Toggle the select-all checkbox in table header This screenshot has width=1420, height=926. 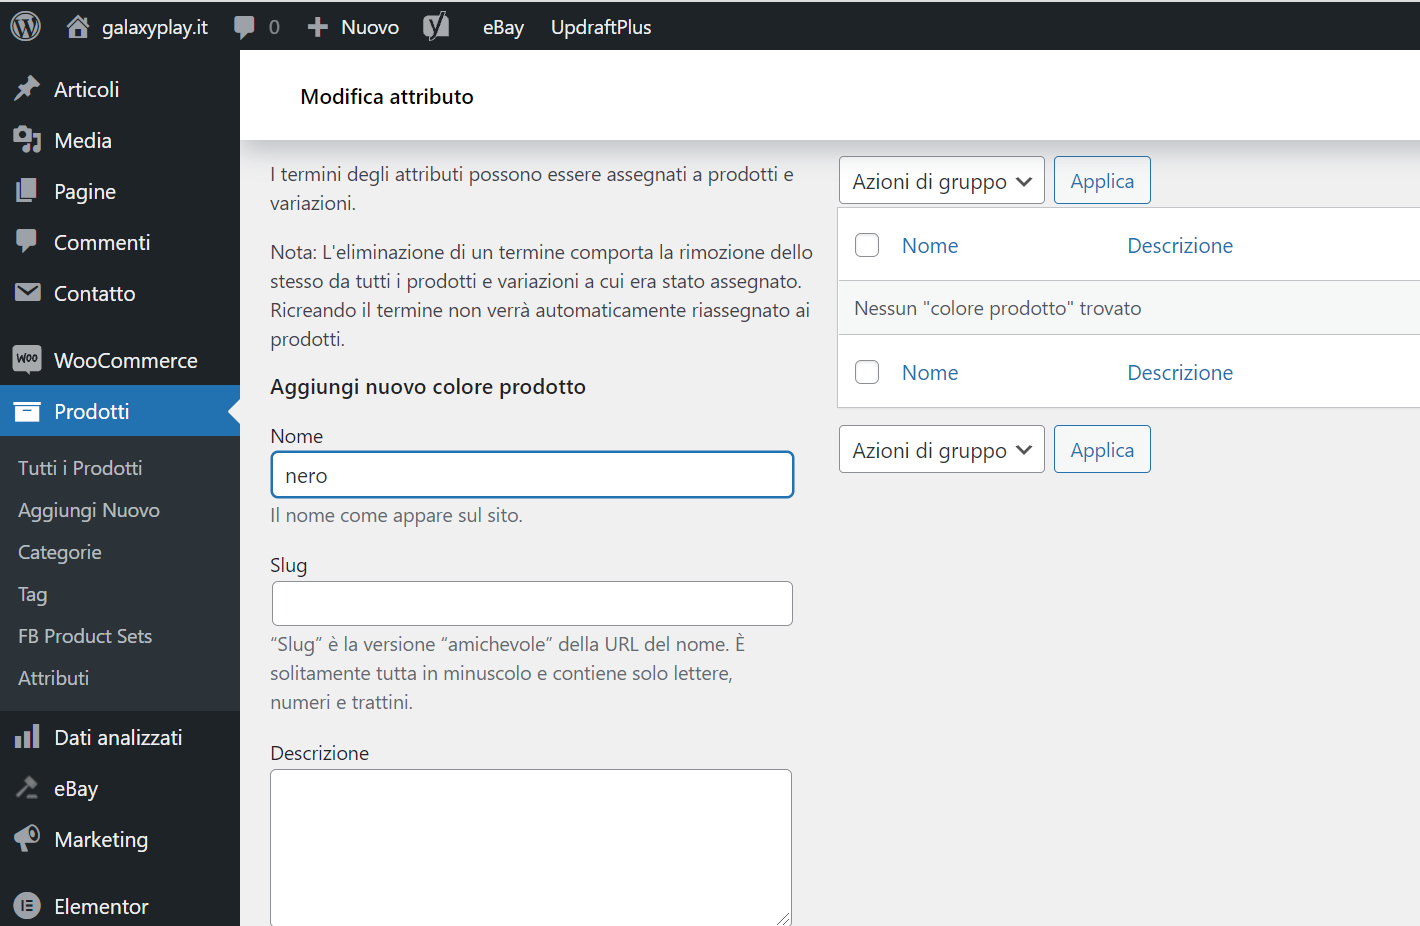867,245
